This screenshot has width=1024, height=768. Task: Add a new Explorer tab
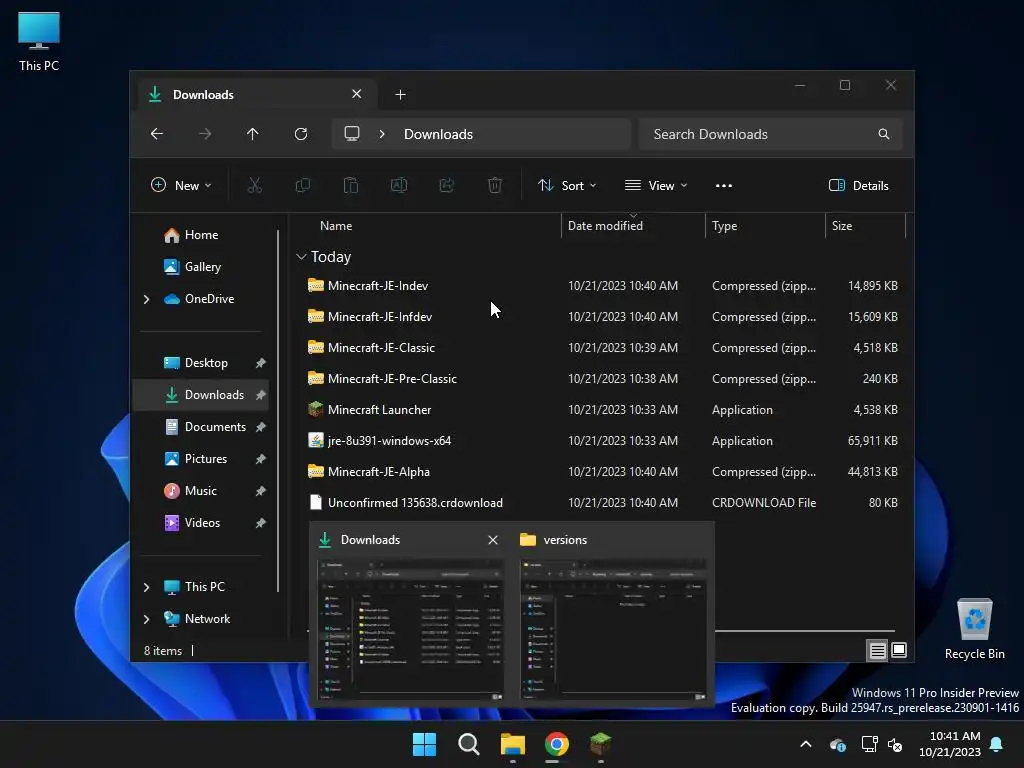point(400,95)
